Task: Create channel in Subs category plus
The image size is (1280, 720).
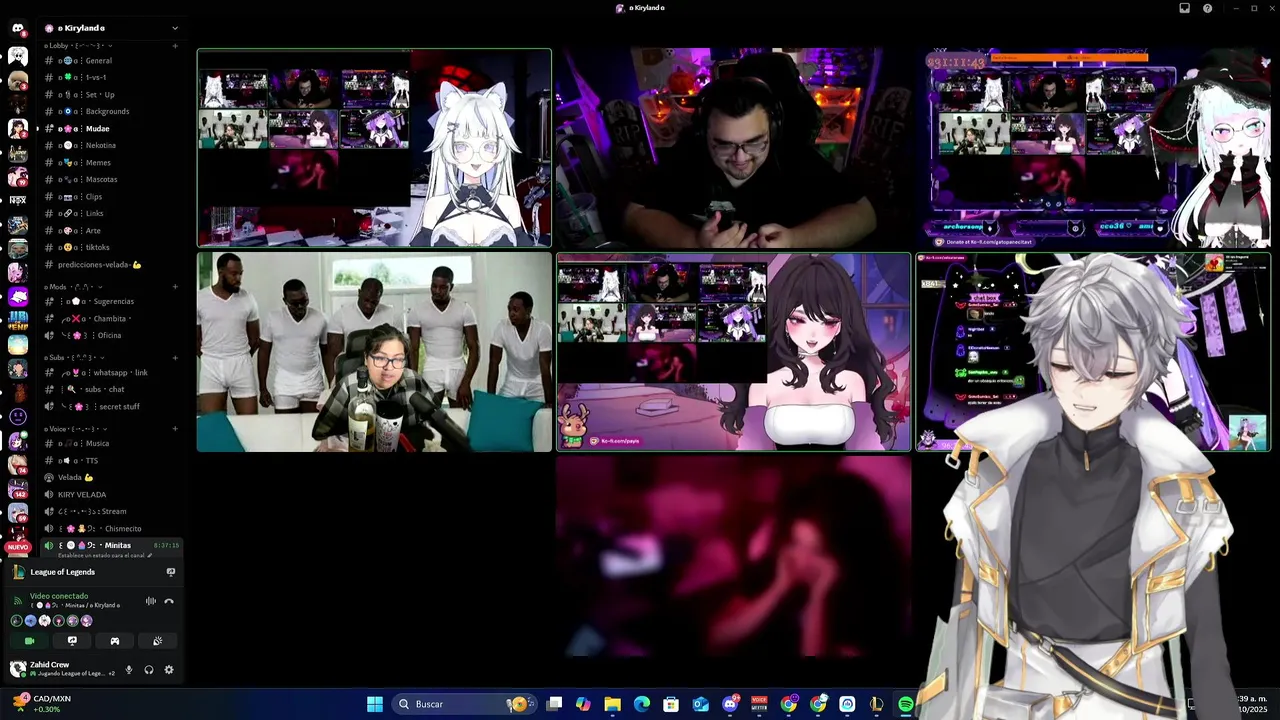Action: click(x=175, y=358)
